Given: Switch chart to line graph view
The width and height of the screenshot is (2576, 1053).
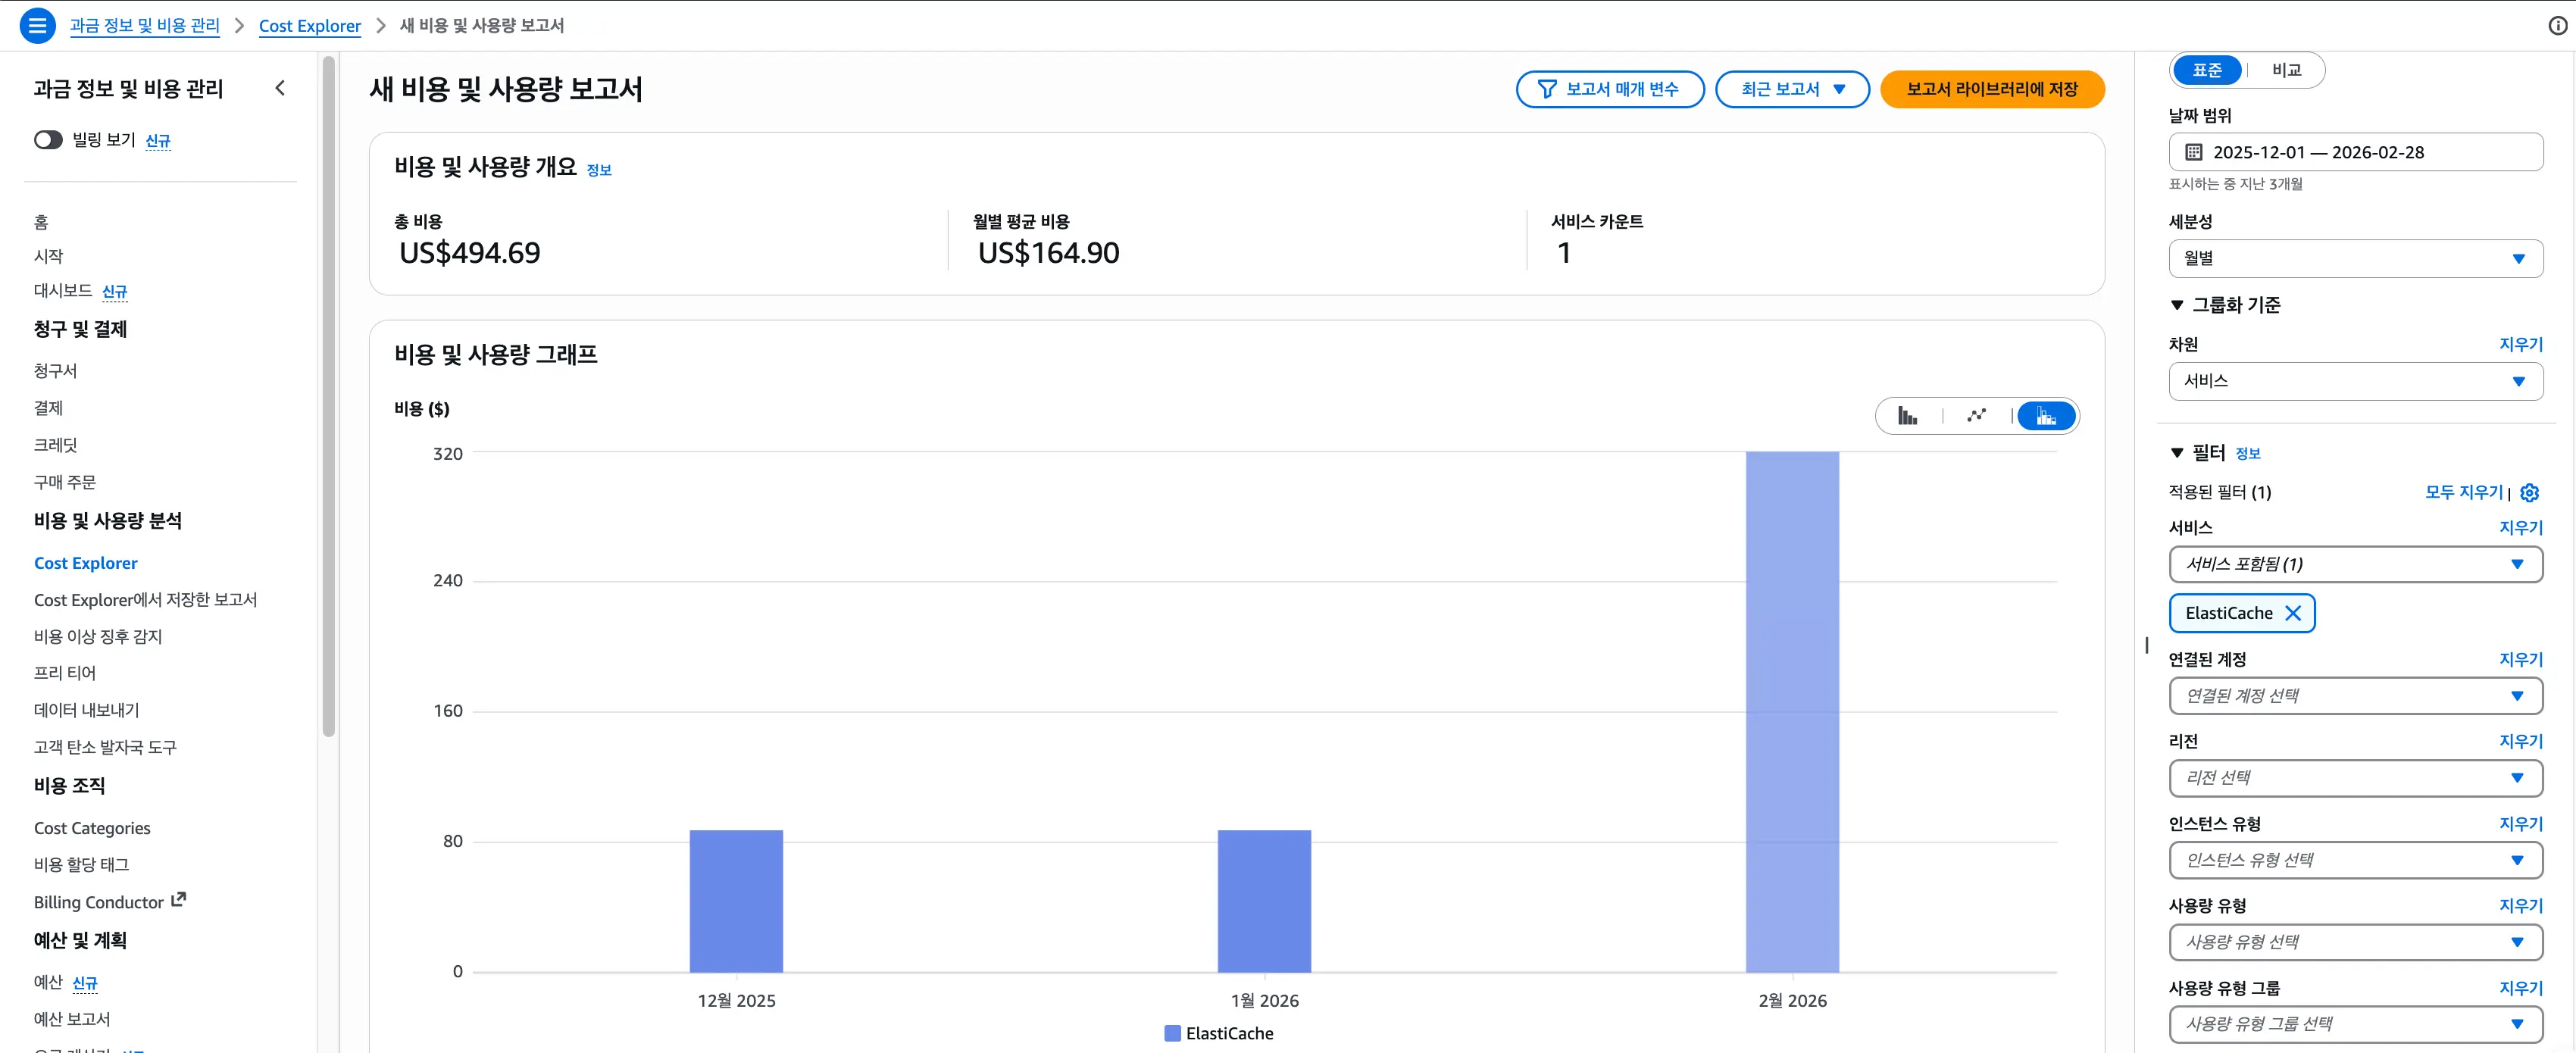Looking at the screenshot, I should (x=1976, y=416).
